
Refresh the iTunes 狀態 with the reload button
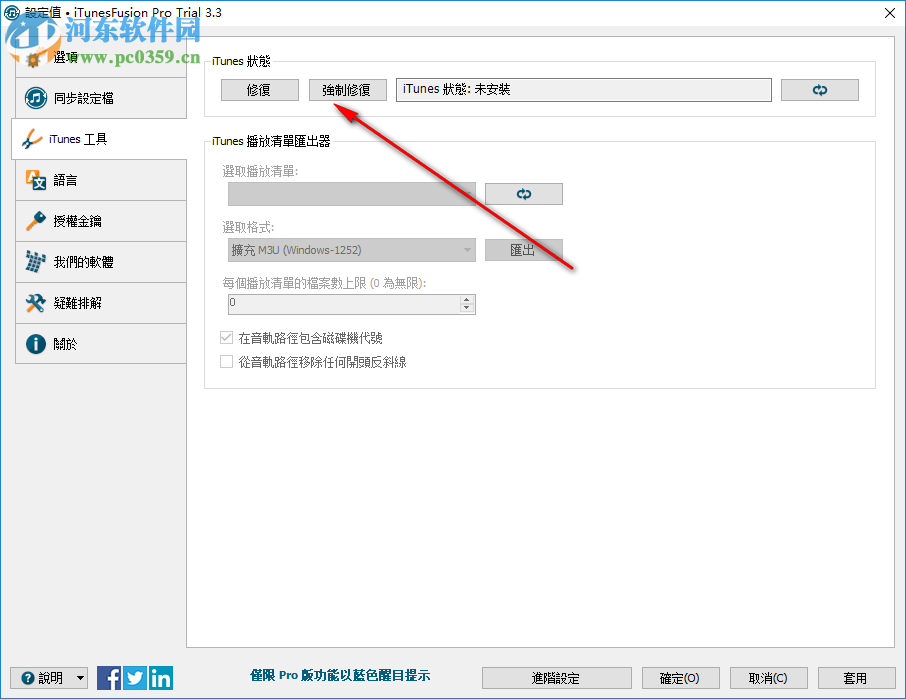tap(820, 89)
